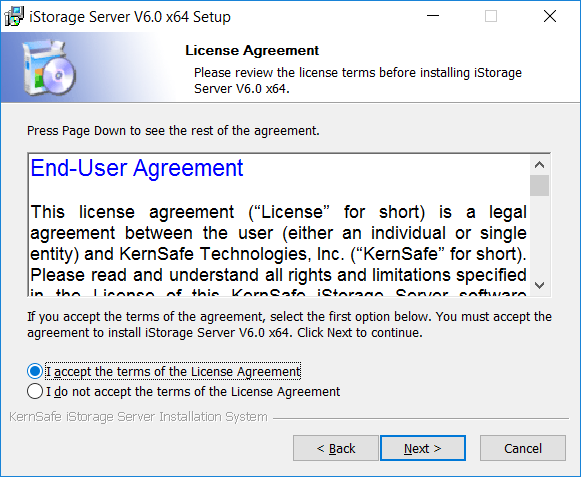The width and height of the screenshot is (581, 477).
Task: Click 'KernSafe iStorage Server Installation System' branding text
Action: 138,417
